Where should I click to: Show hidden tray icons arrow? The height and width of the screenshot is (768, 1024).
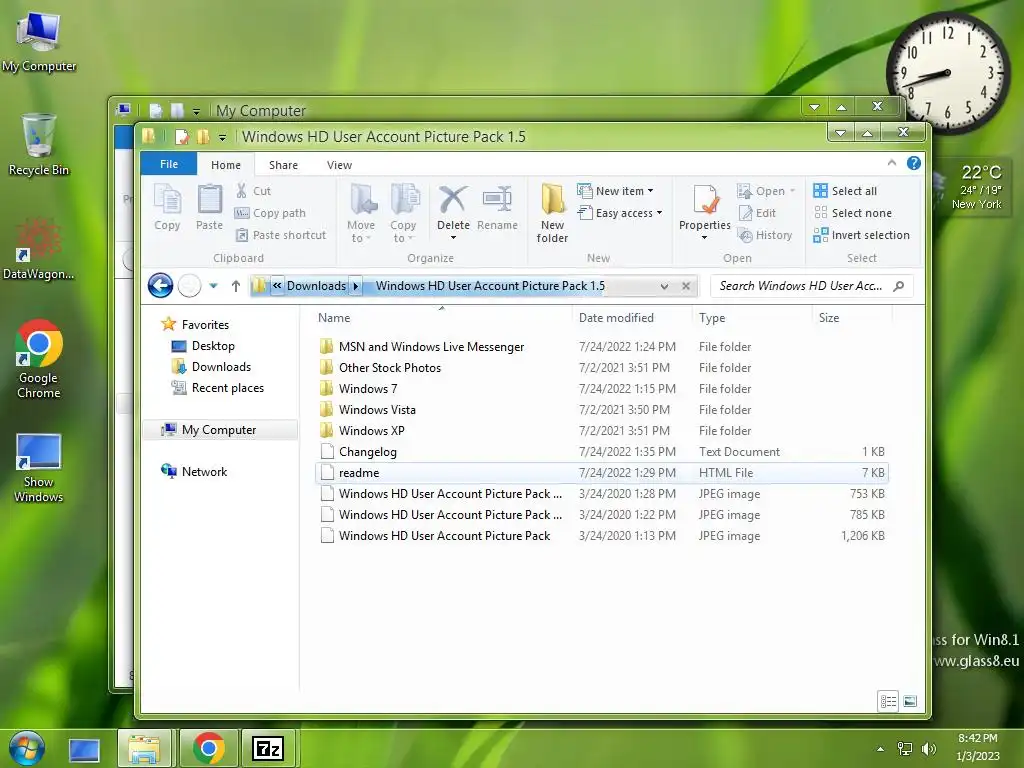pyautogui.click(x=880, y=748)
